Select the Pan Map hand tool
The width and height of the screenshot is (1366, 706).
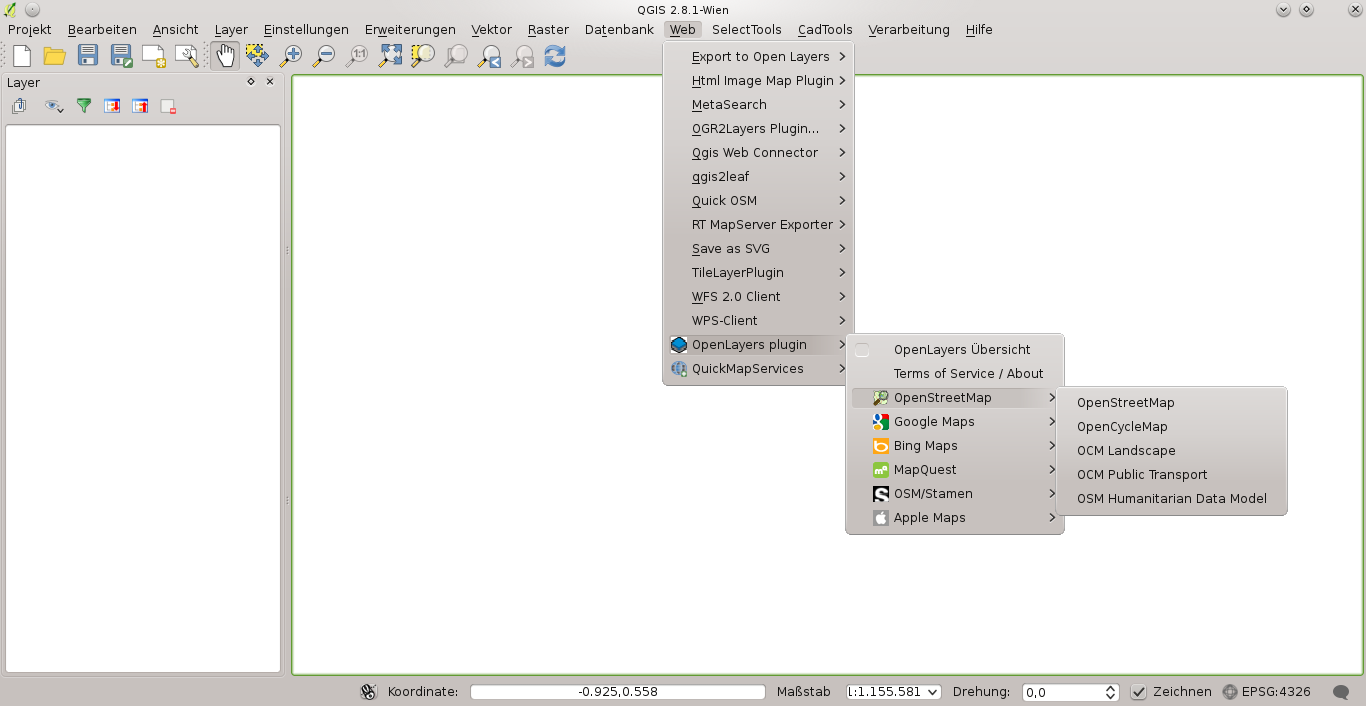[x=225, y=56]
